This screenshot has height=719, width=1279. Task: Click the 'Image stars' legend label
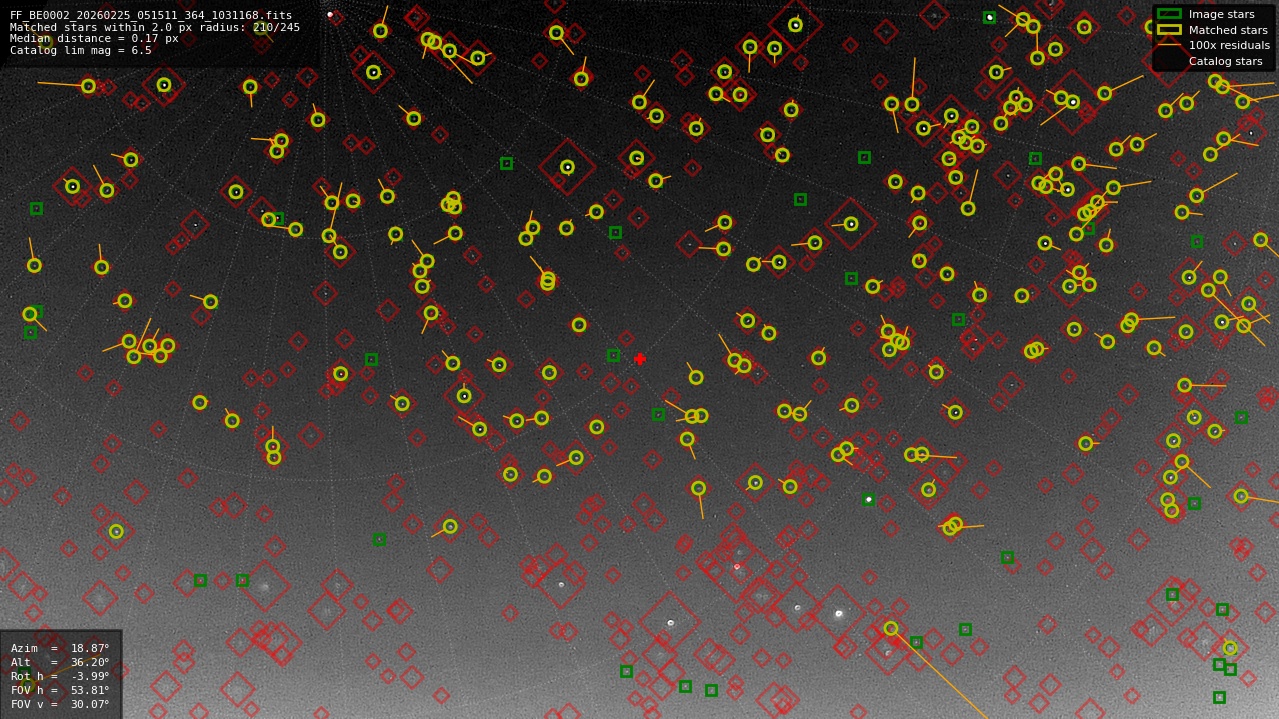(x=1221, y=14)
